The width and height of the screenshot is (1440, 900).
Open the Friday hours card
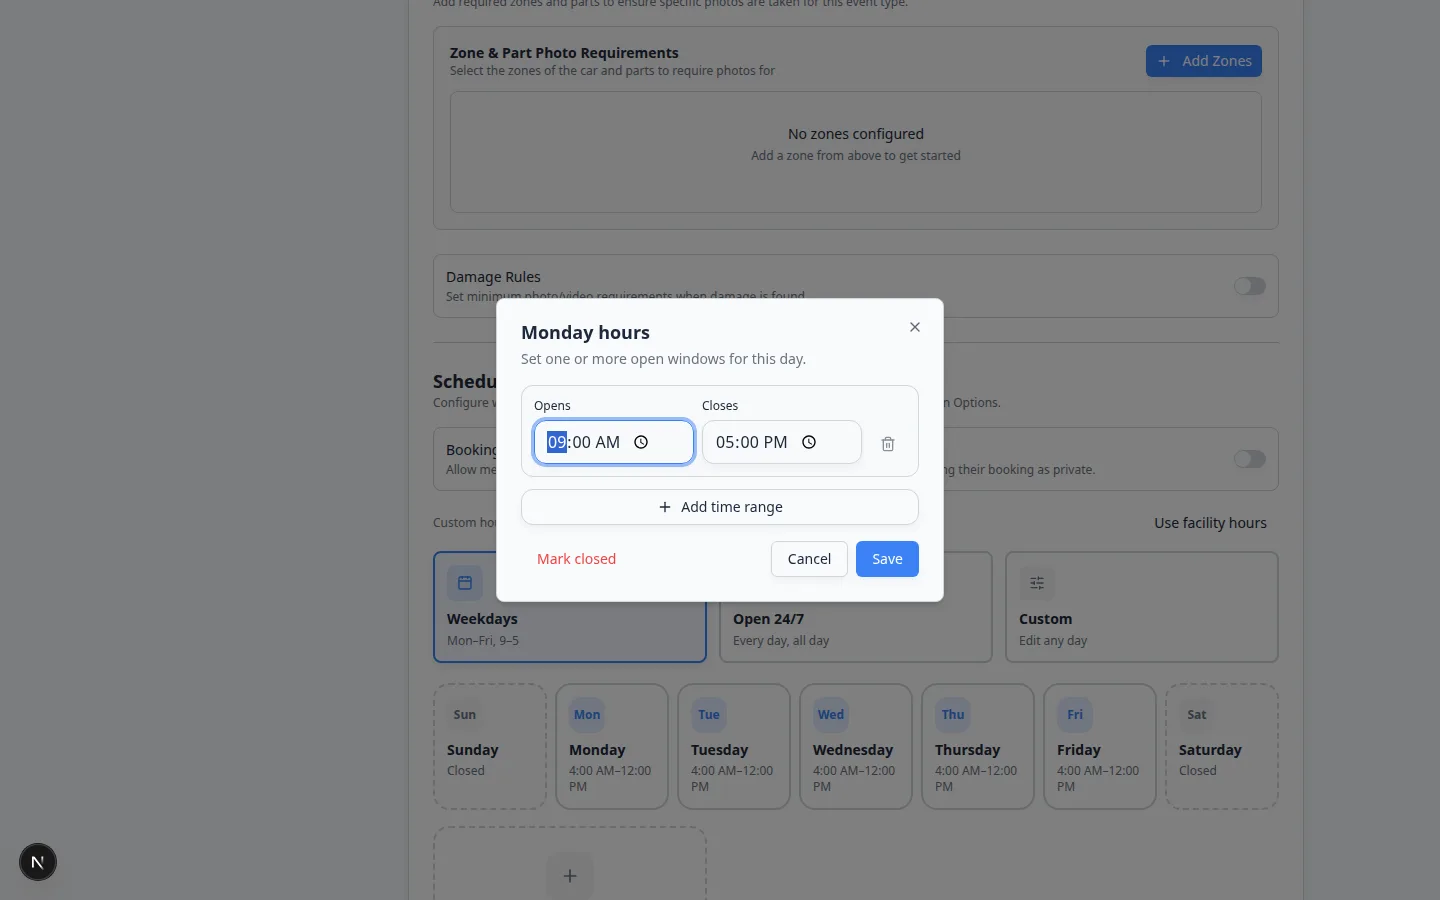1100,747
